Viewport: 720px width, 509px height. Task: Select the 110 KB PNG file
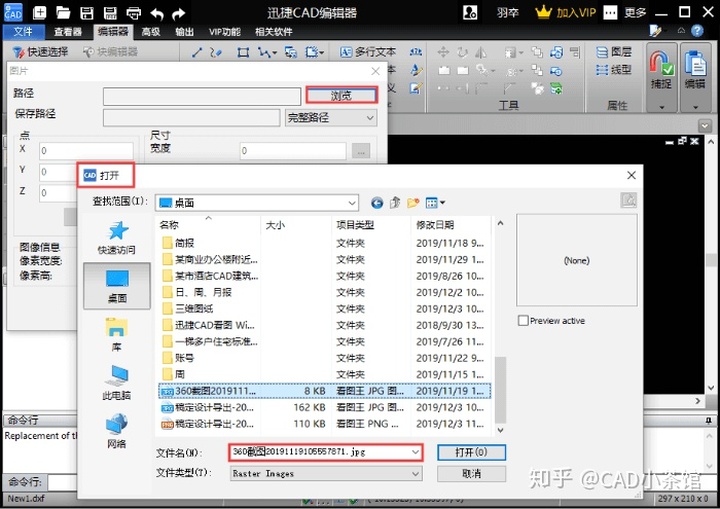pos(324,424)
